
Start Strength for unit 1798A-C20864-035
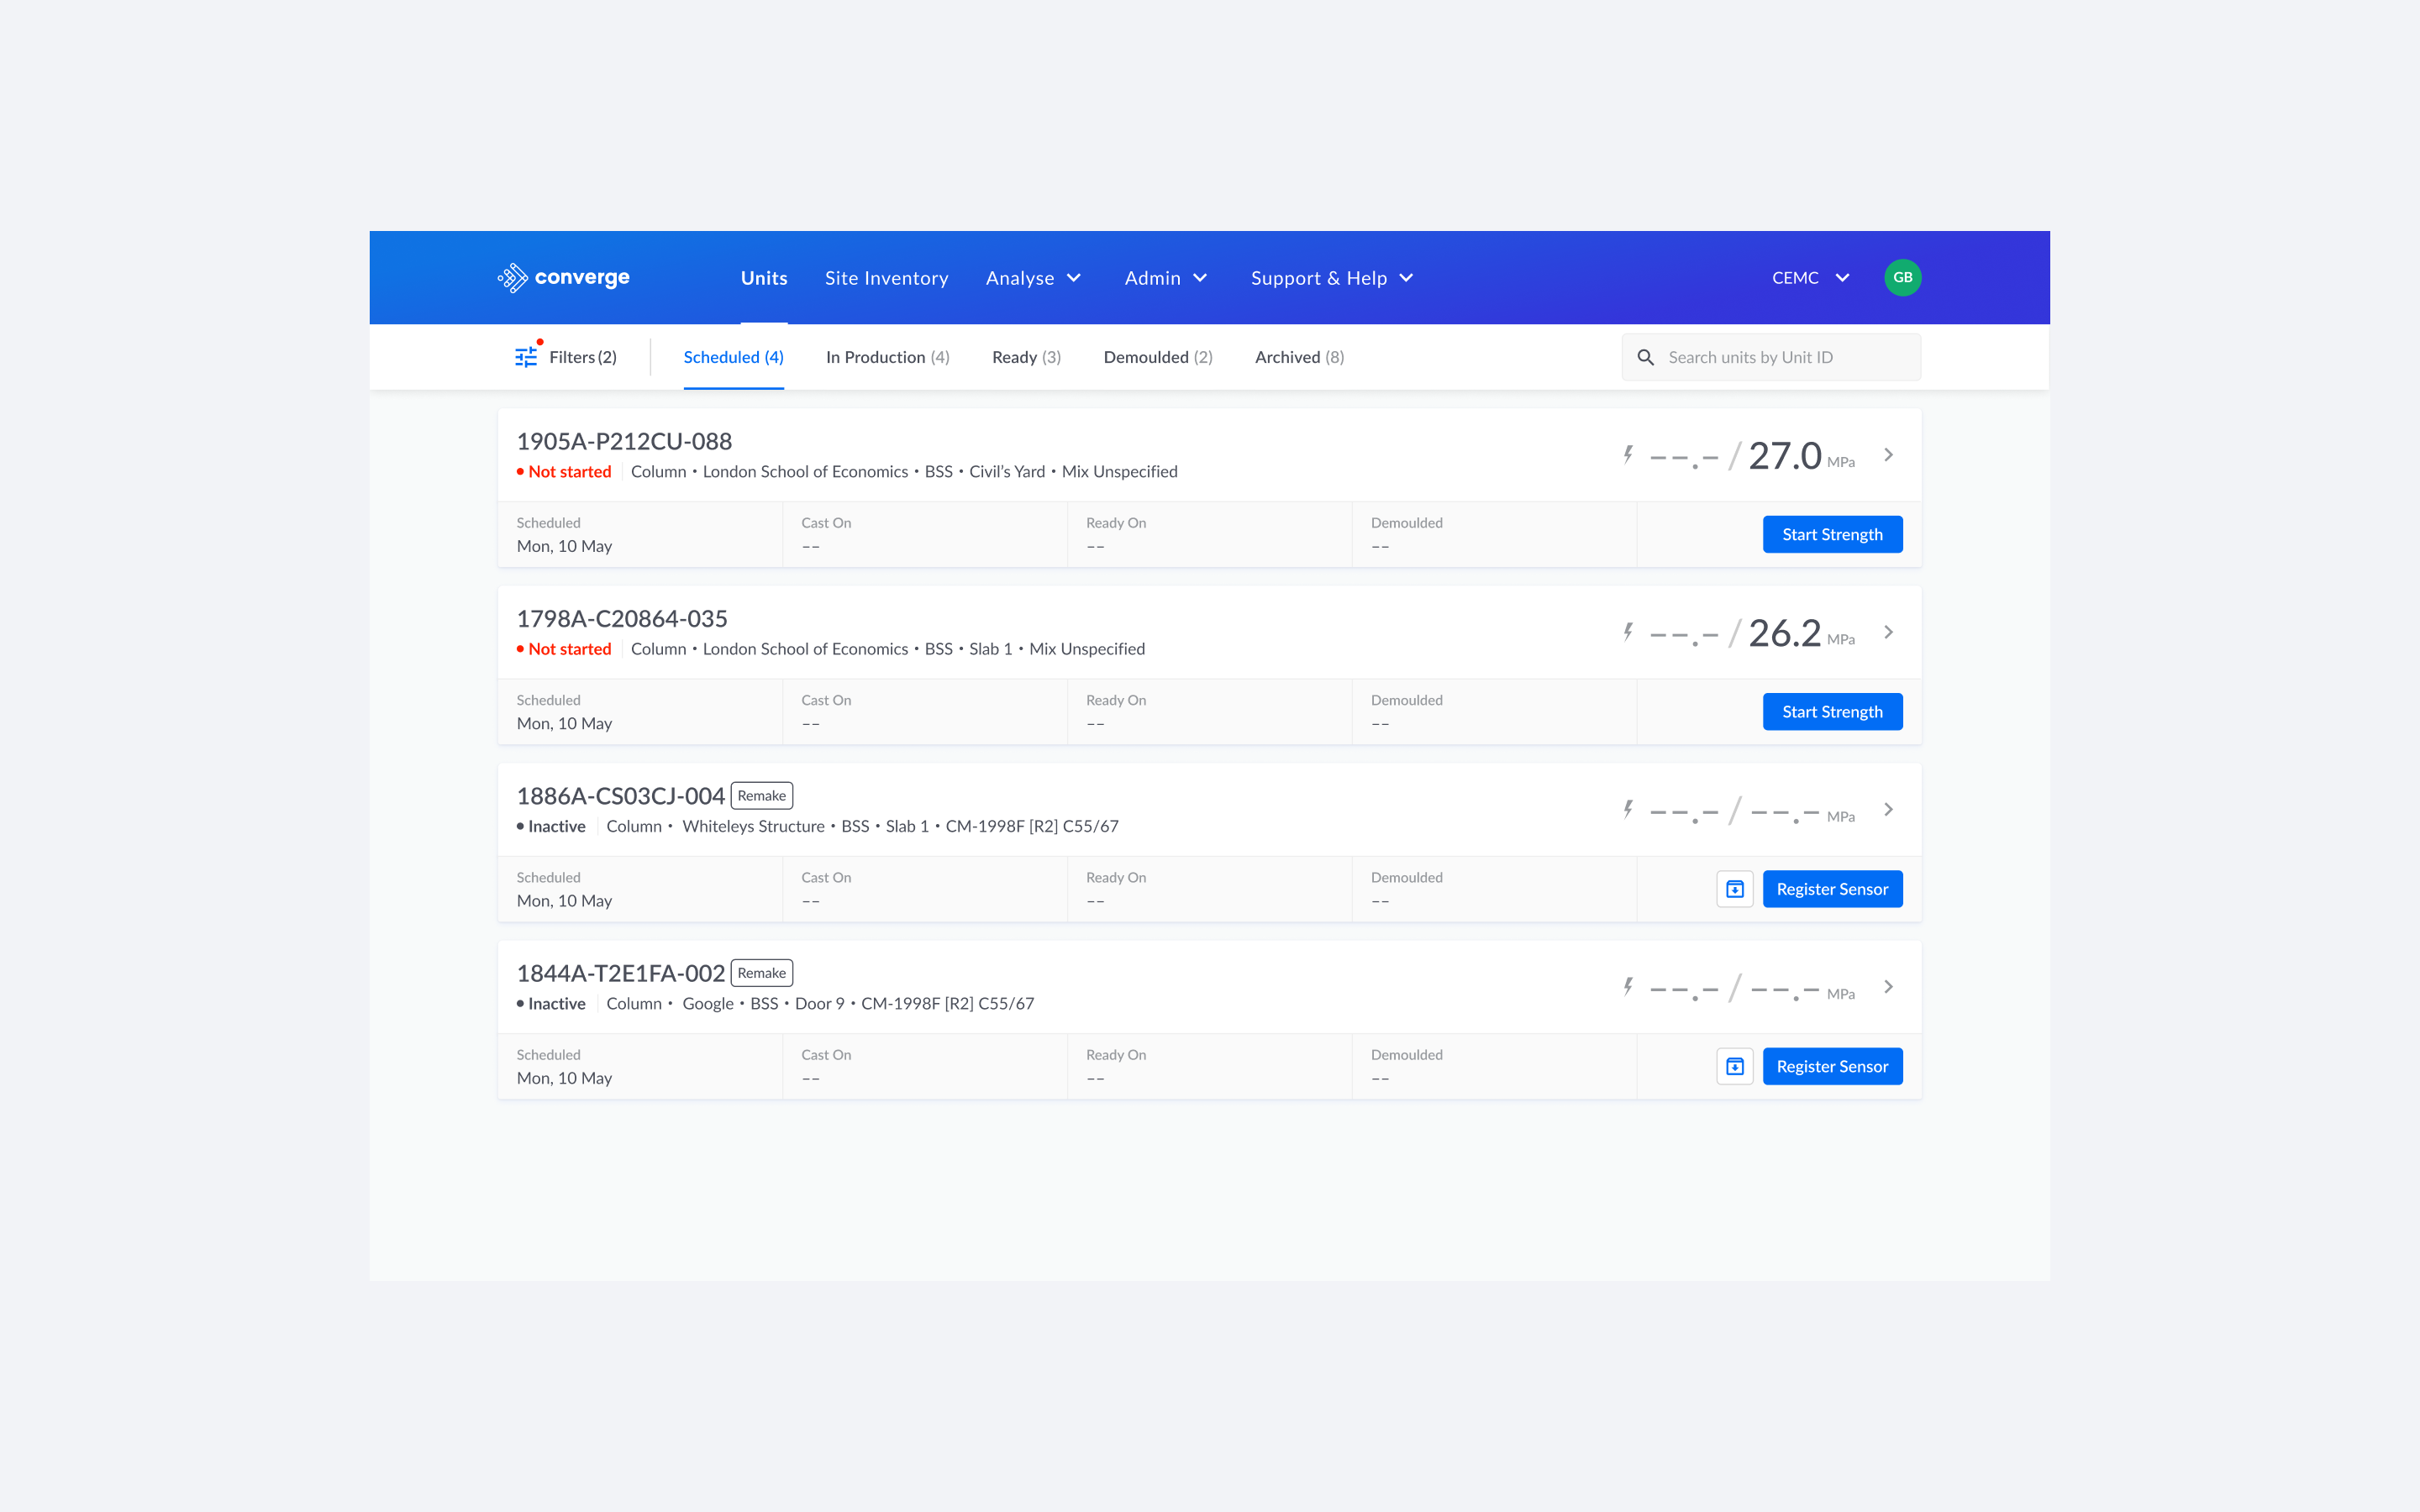[1831, 712]
